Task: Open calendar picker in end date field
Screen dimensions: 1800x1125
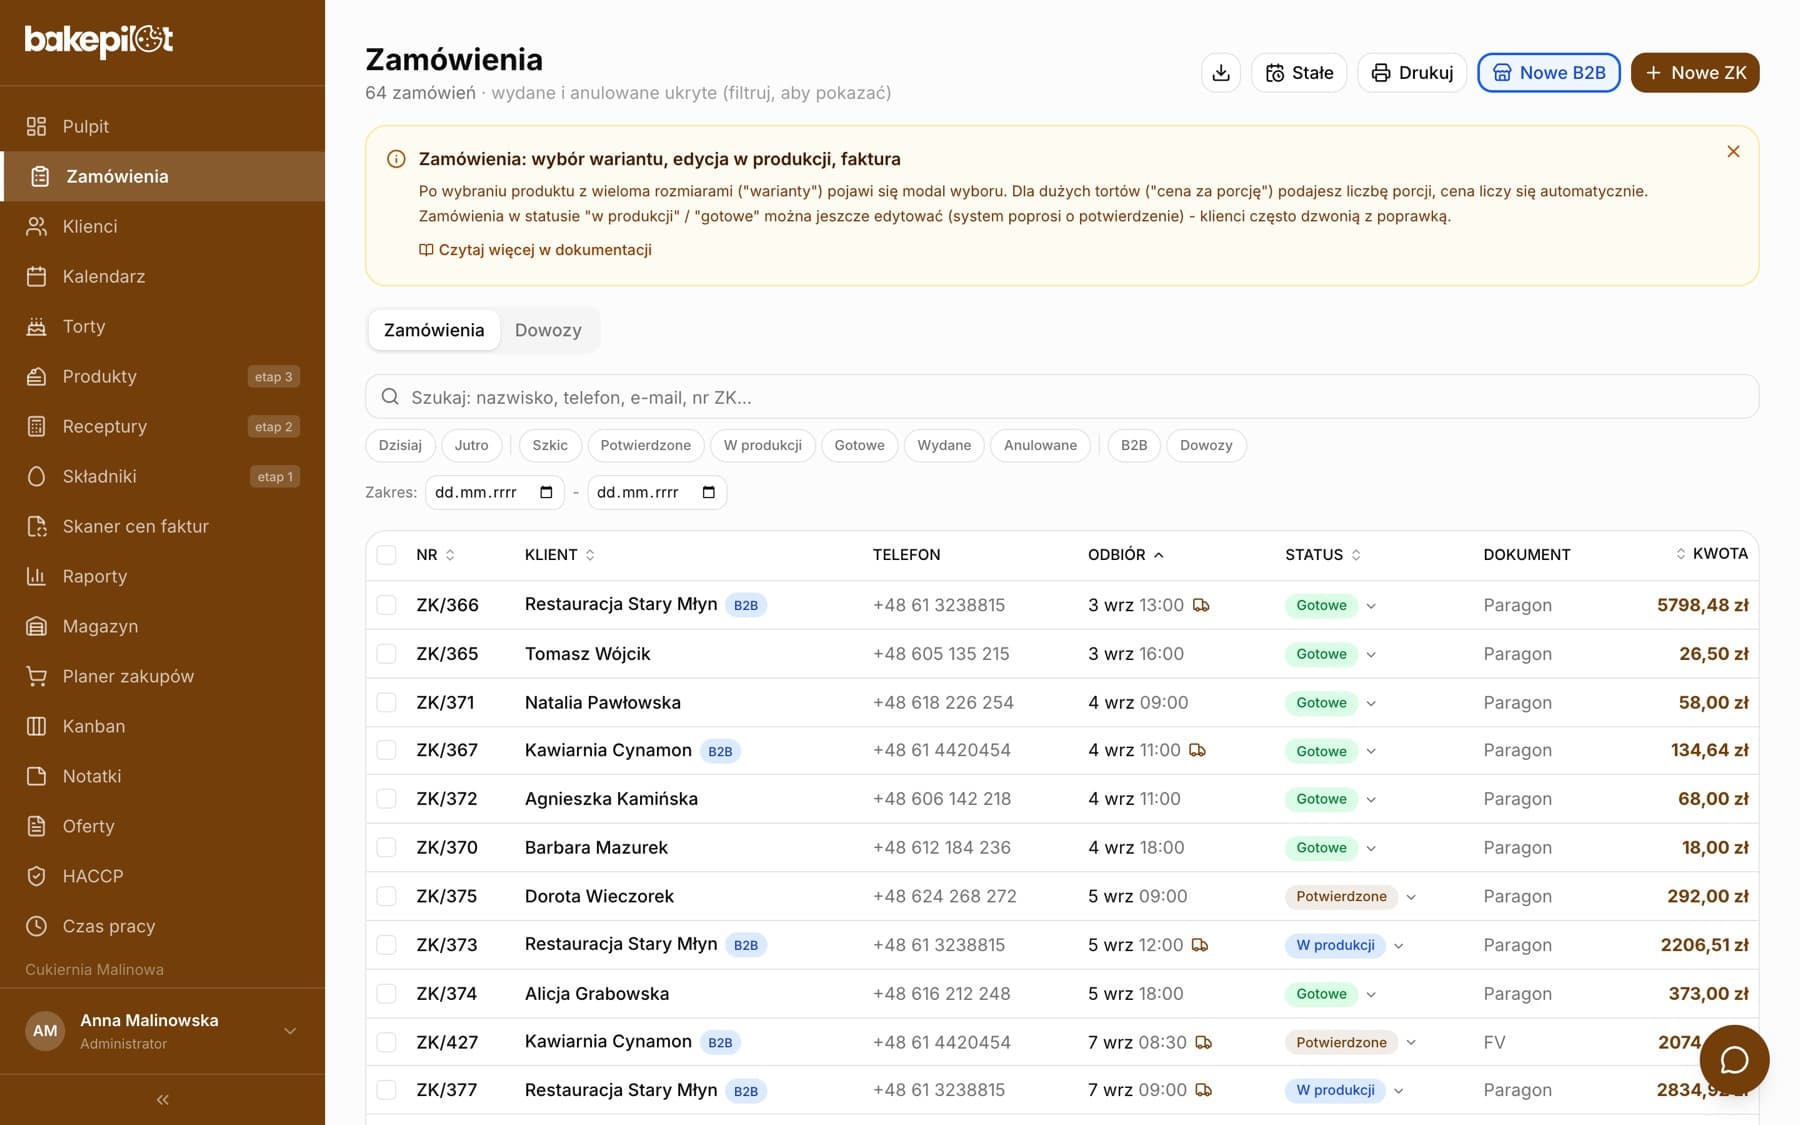Action: (708, 492)
